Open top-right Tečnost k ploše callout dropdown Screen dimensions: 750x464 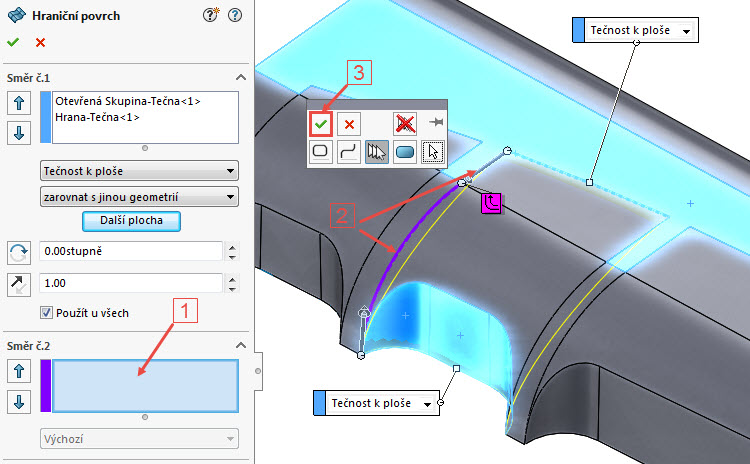pos(686,31)
